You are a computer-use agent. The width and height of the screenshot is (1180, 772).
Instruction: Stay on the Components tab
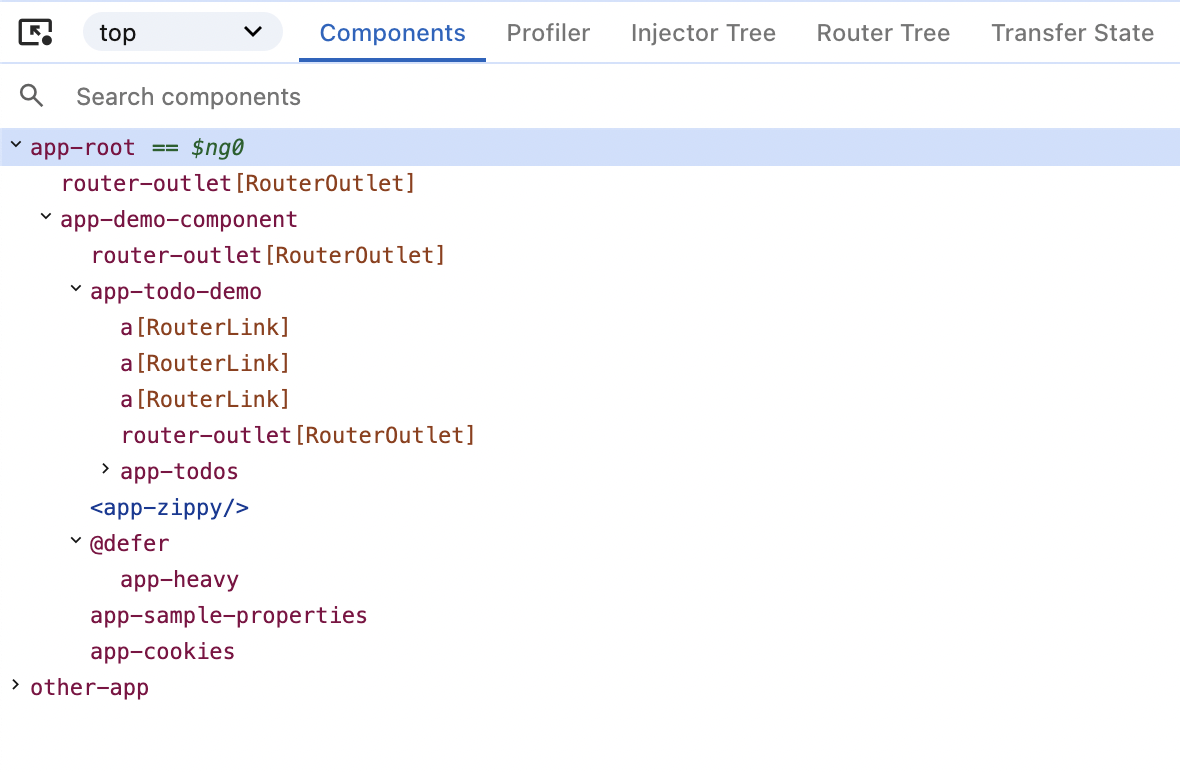coord(392,33)
